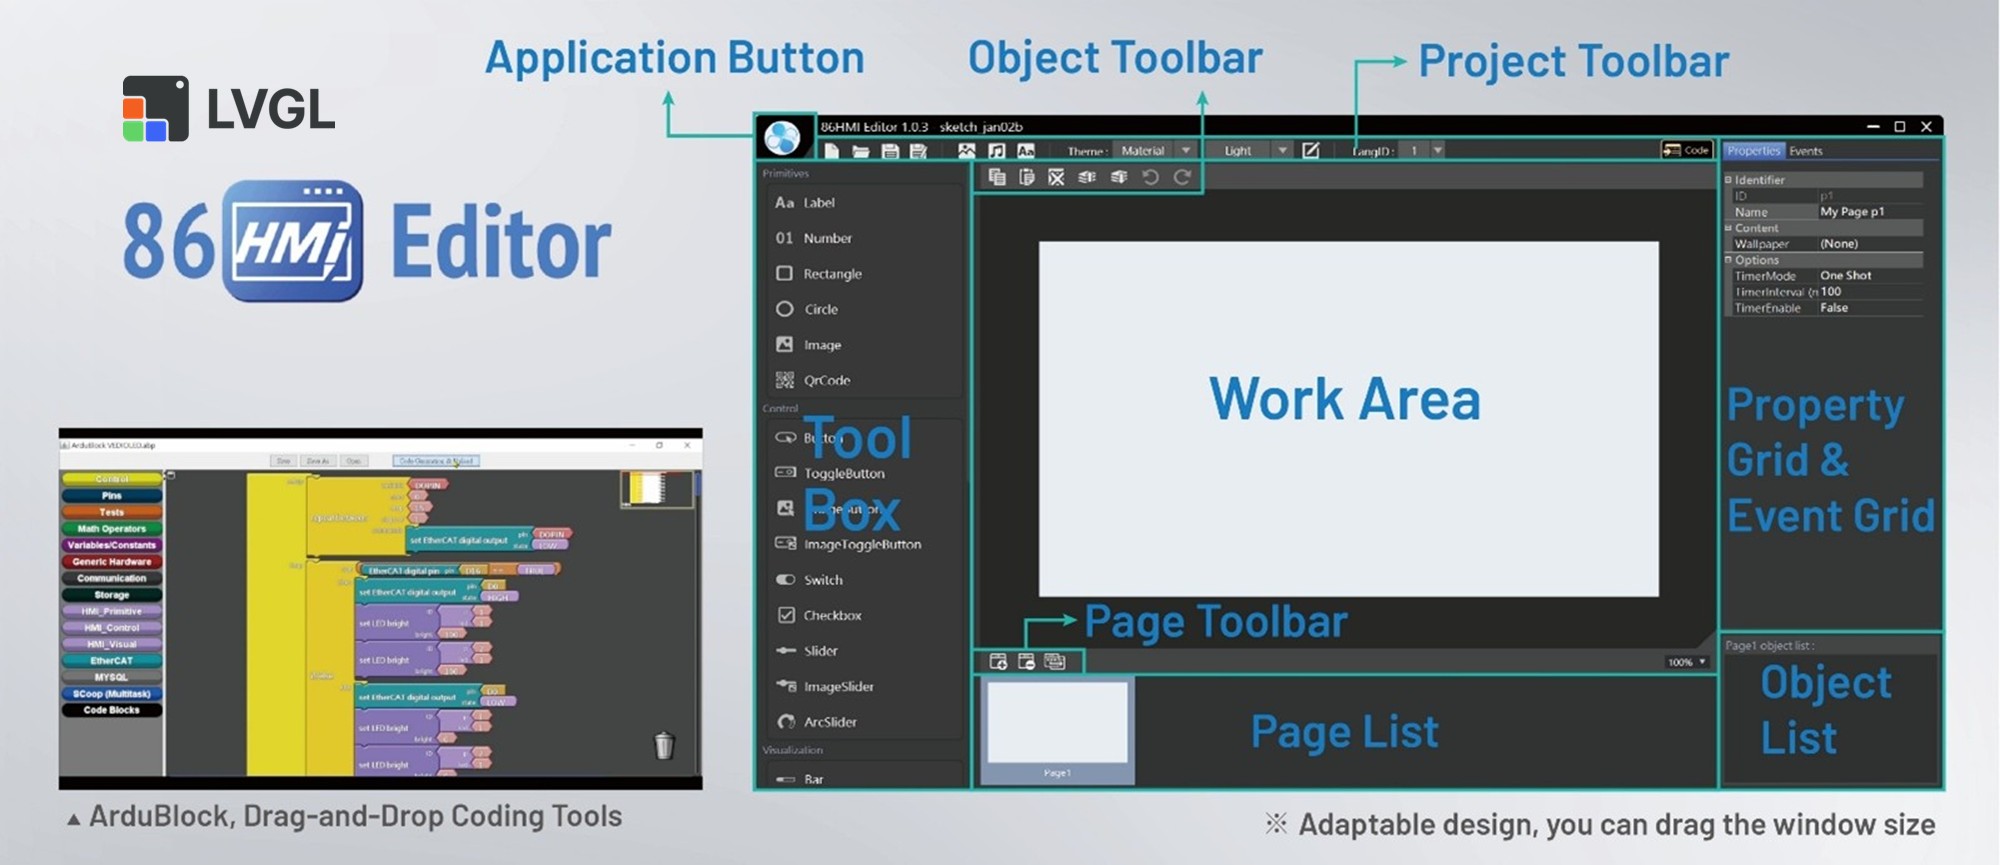Screen dimensions: 2000x865
Task: Select the Slider widget in the toolbox
Action: click(x=820, y=651)
